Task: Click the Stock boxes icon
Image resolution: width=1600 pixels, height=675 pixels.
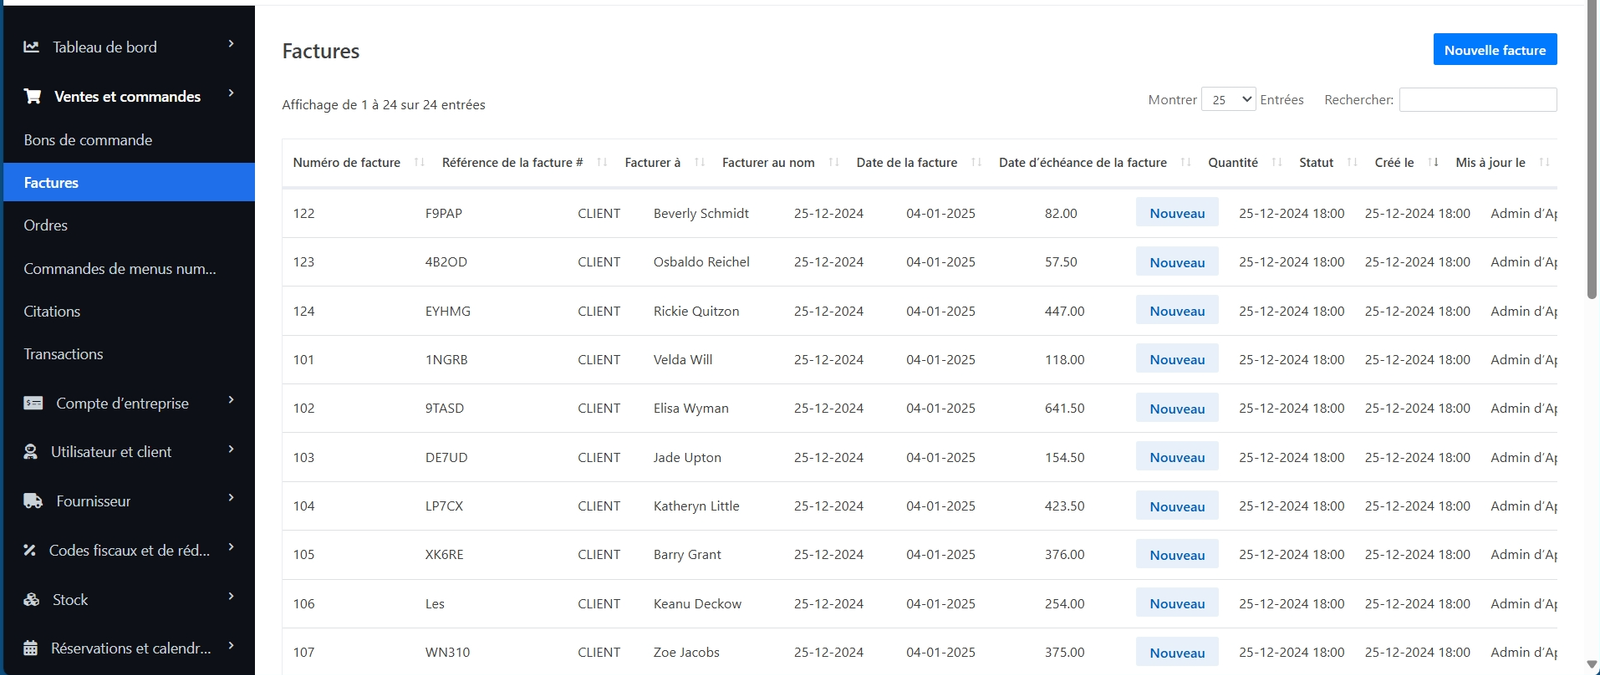Action: [32, 600]
